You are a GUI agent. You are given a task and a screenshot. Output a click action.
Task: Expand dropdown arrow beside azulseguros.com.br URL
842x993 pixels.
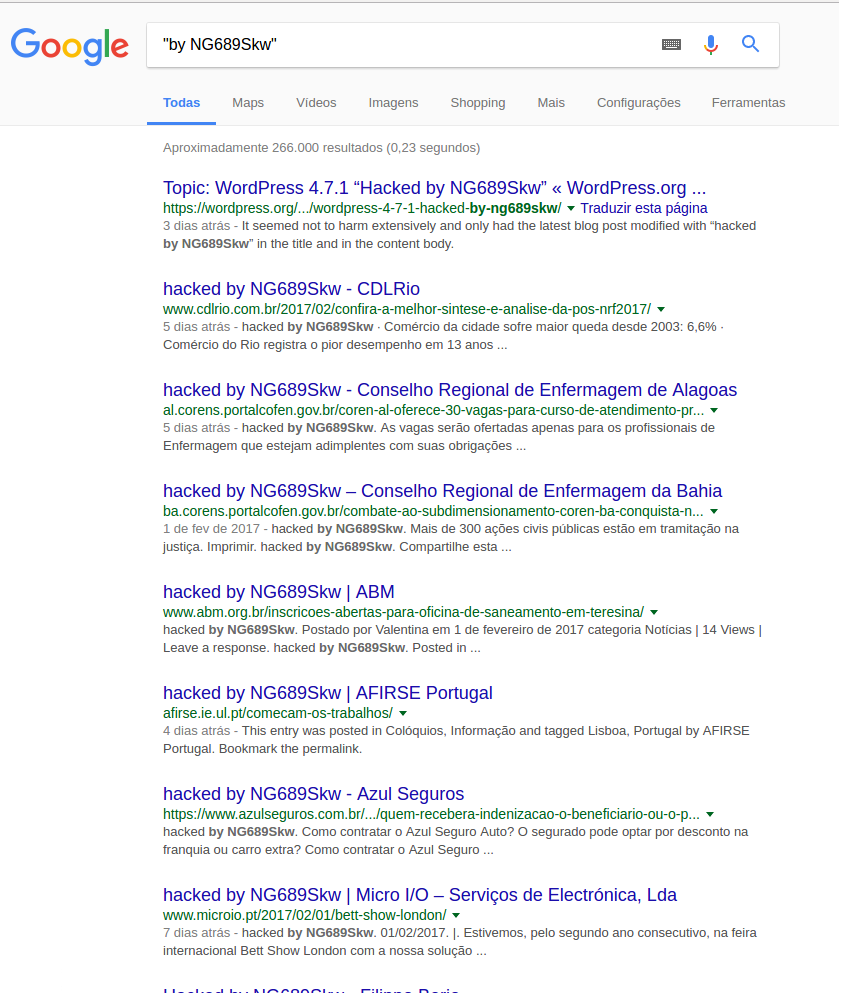tap(710, 814)
